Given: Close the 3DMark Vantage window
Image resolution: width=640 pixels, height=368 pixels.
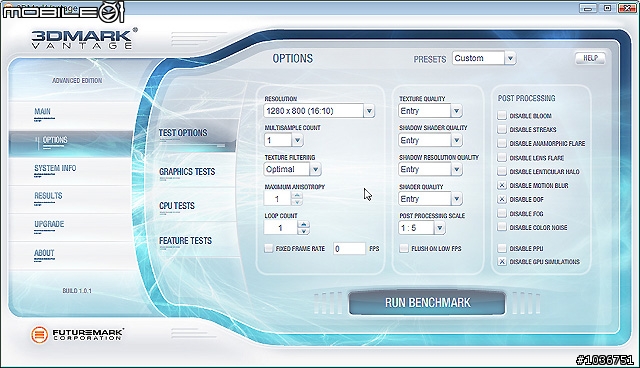Looking at the screenshot, I should (x=627, y=8).
